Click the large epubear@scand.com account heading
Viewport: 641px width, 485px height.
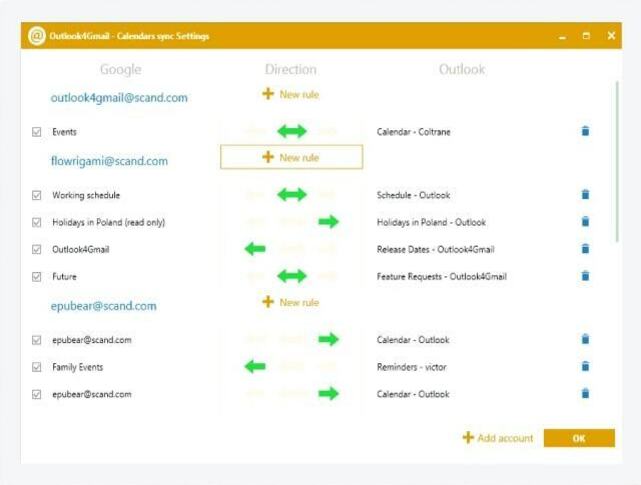tap(103, 306)
